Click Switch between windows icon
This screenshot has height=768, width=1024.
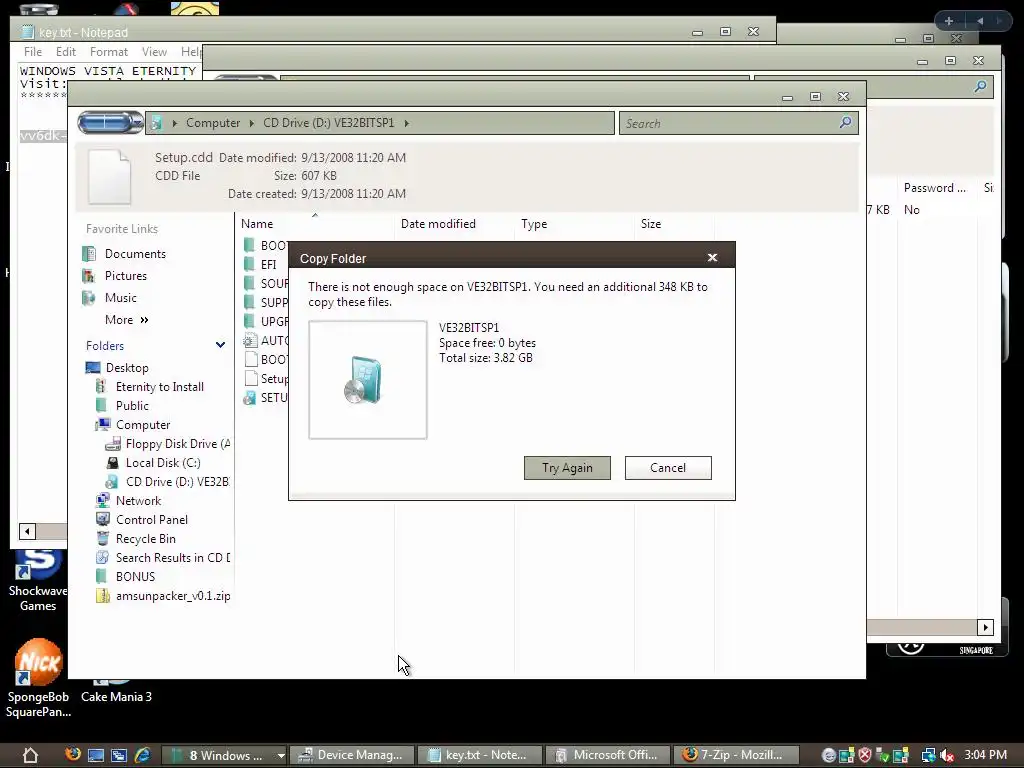[119, 756]
